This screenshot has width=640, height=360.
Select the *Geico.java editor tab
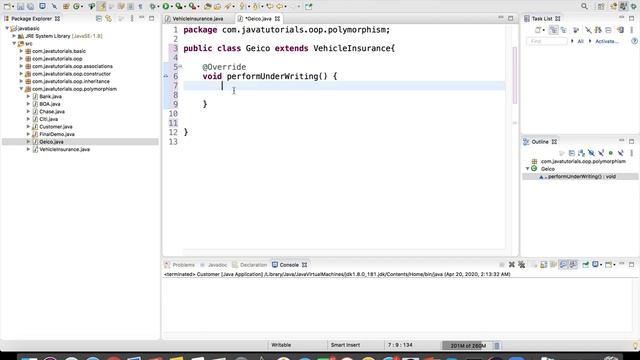coord(258,19)
